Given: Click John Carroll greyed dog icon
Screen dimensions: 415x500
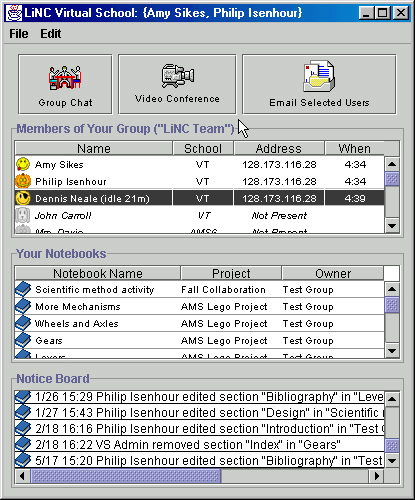Looking at the screenshot, I should 23,215.
